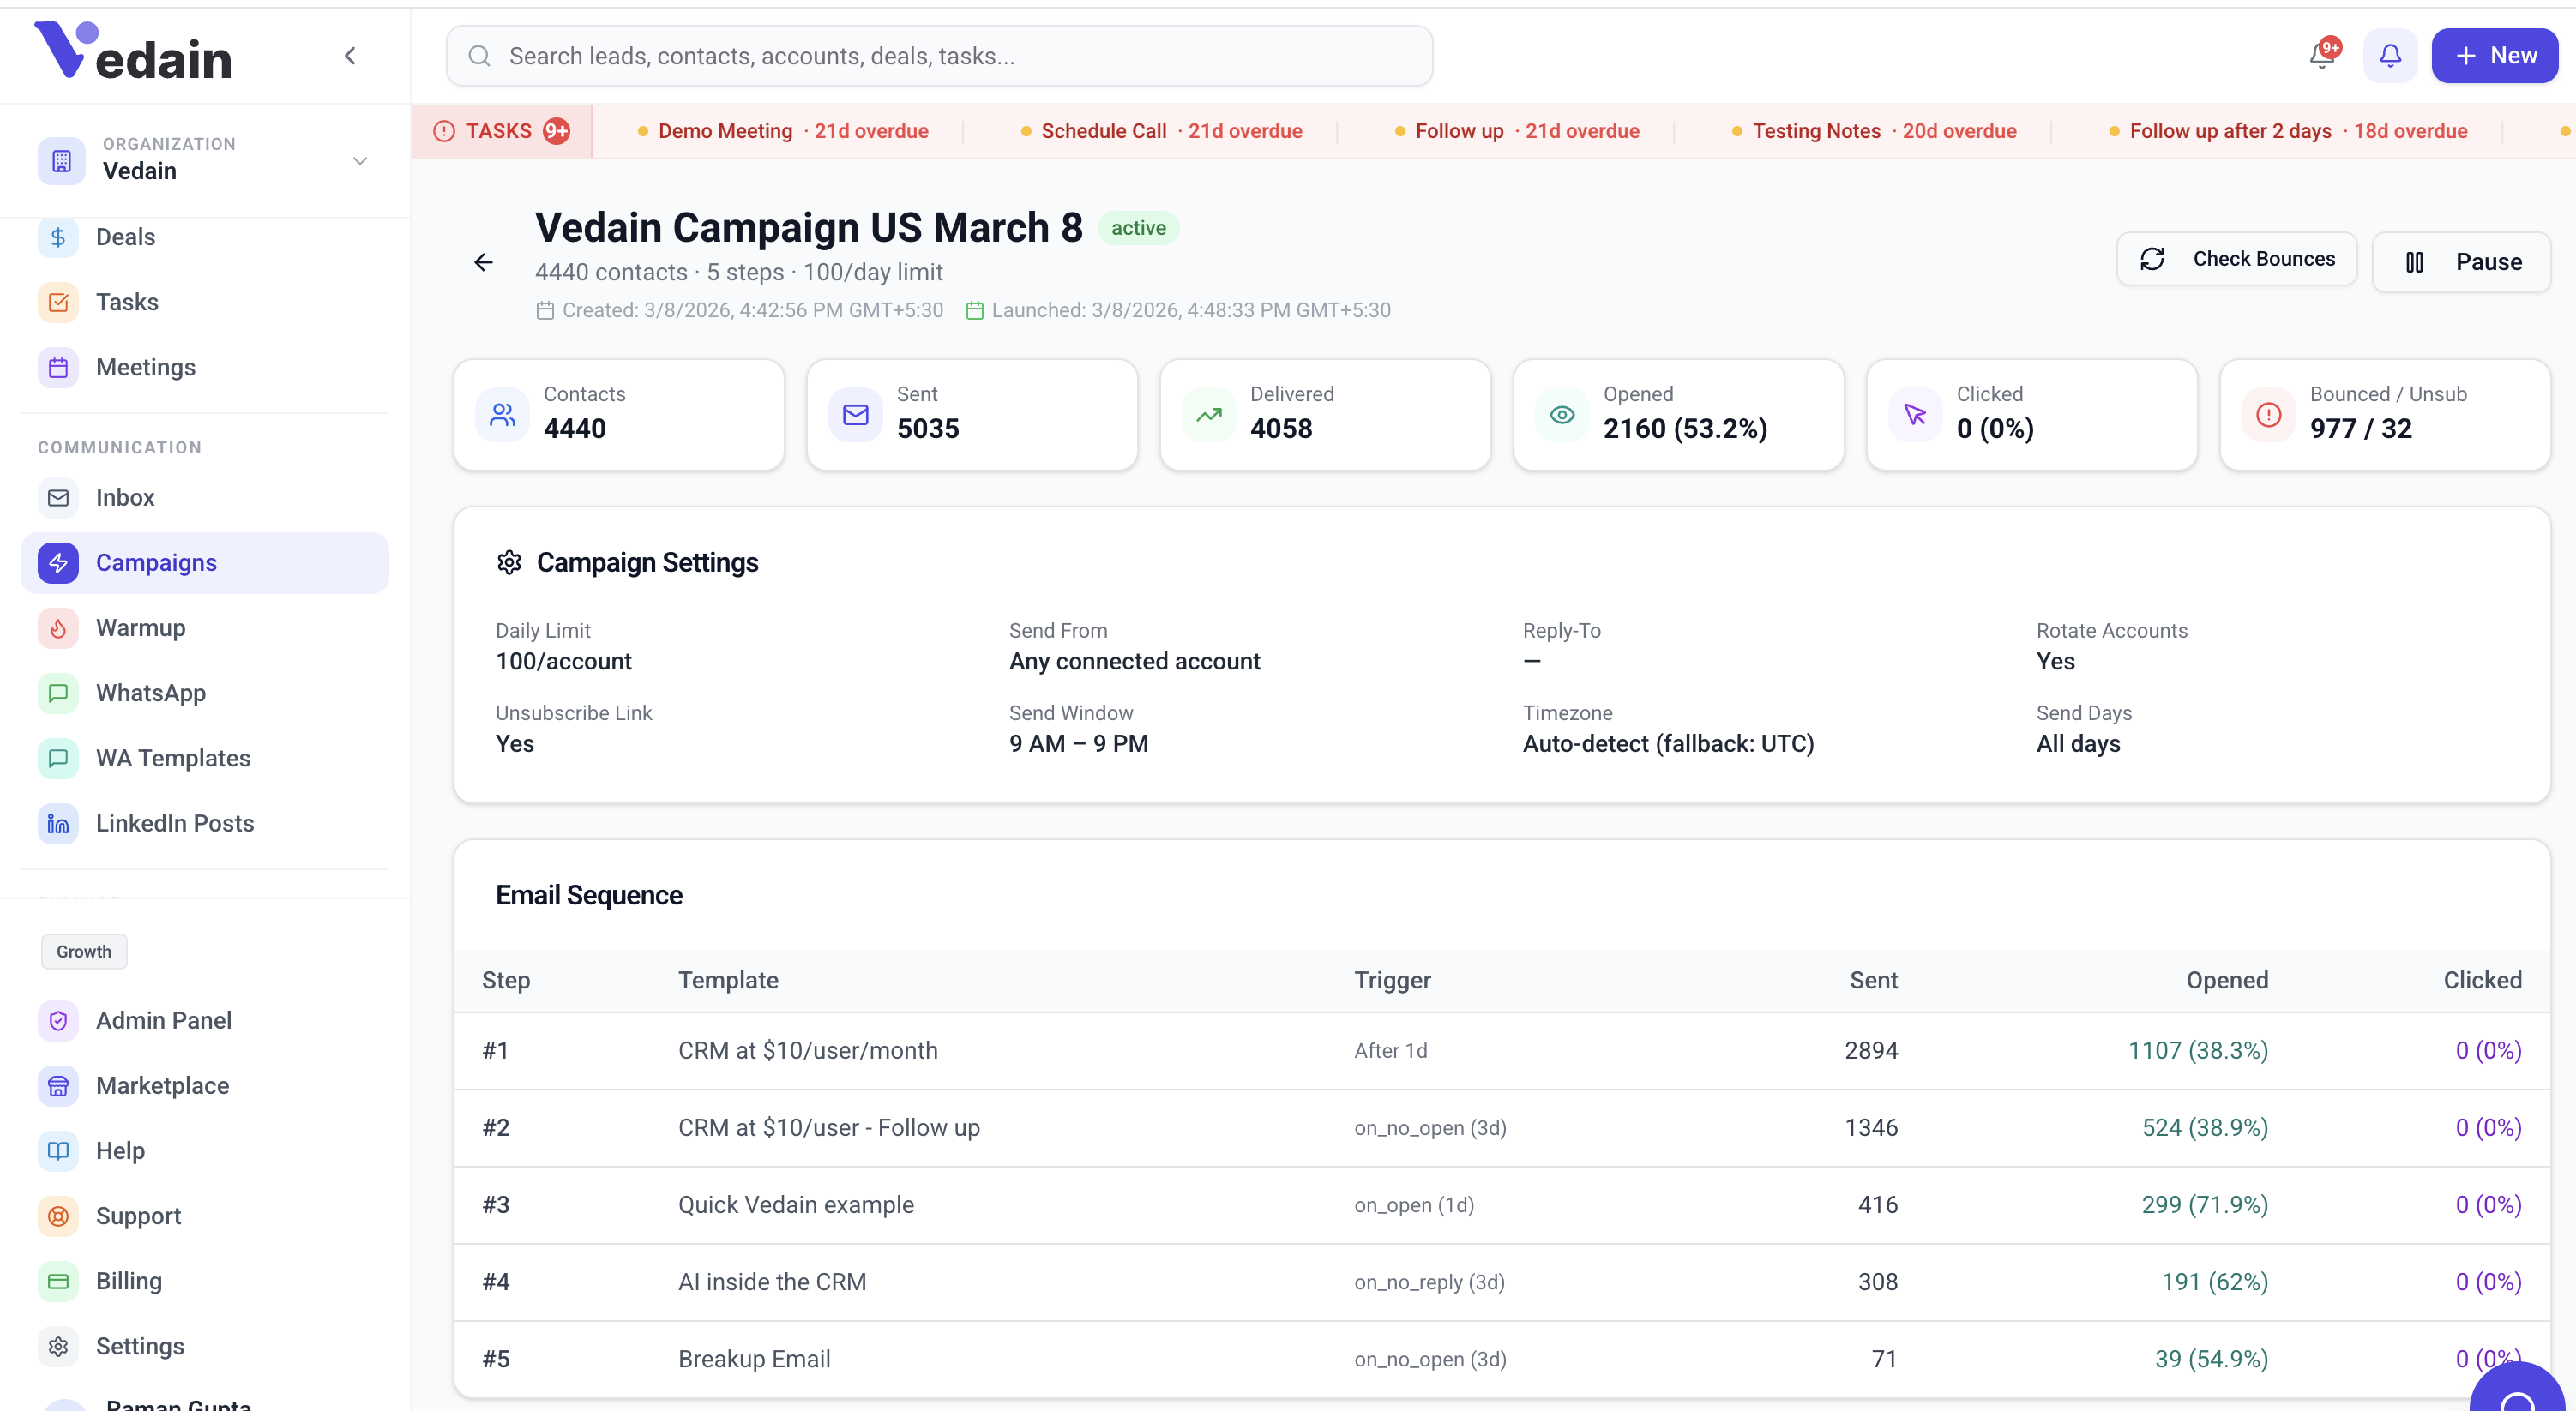The width and height of the screenshot is (2576, 1411).
Task: Open the notifications bell button
Action: (x=2390, y=55)
